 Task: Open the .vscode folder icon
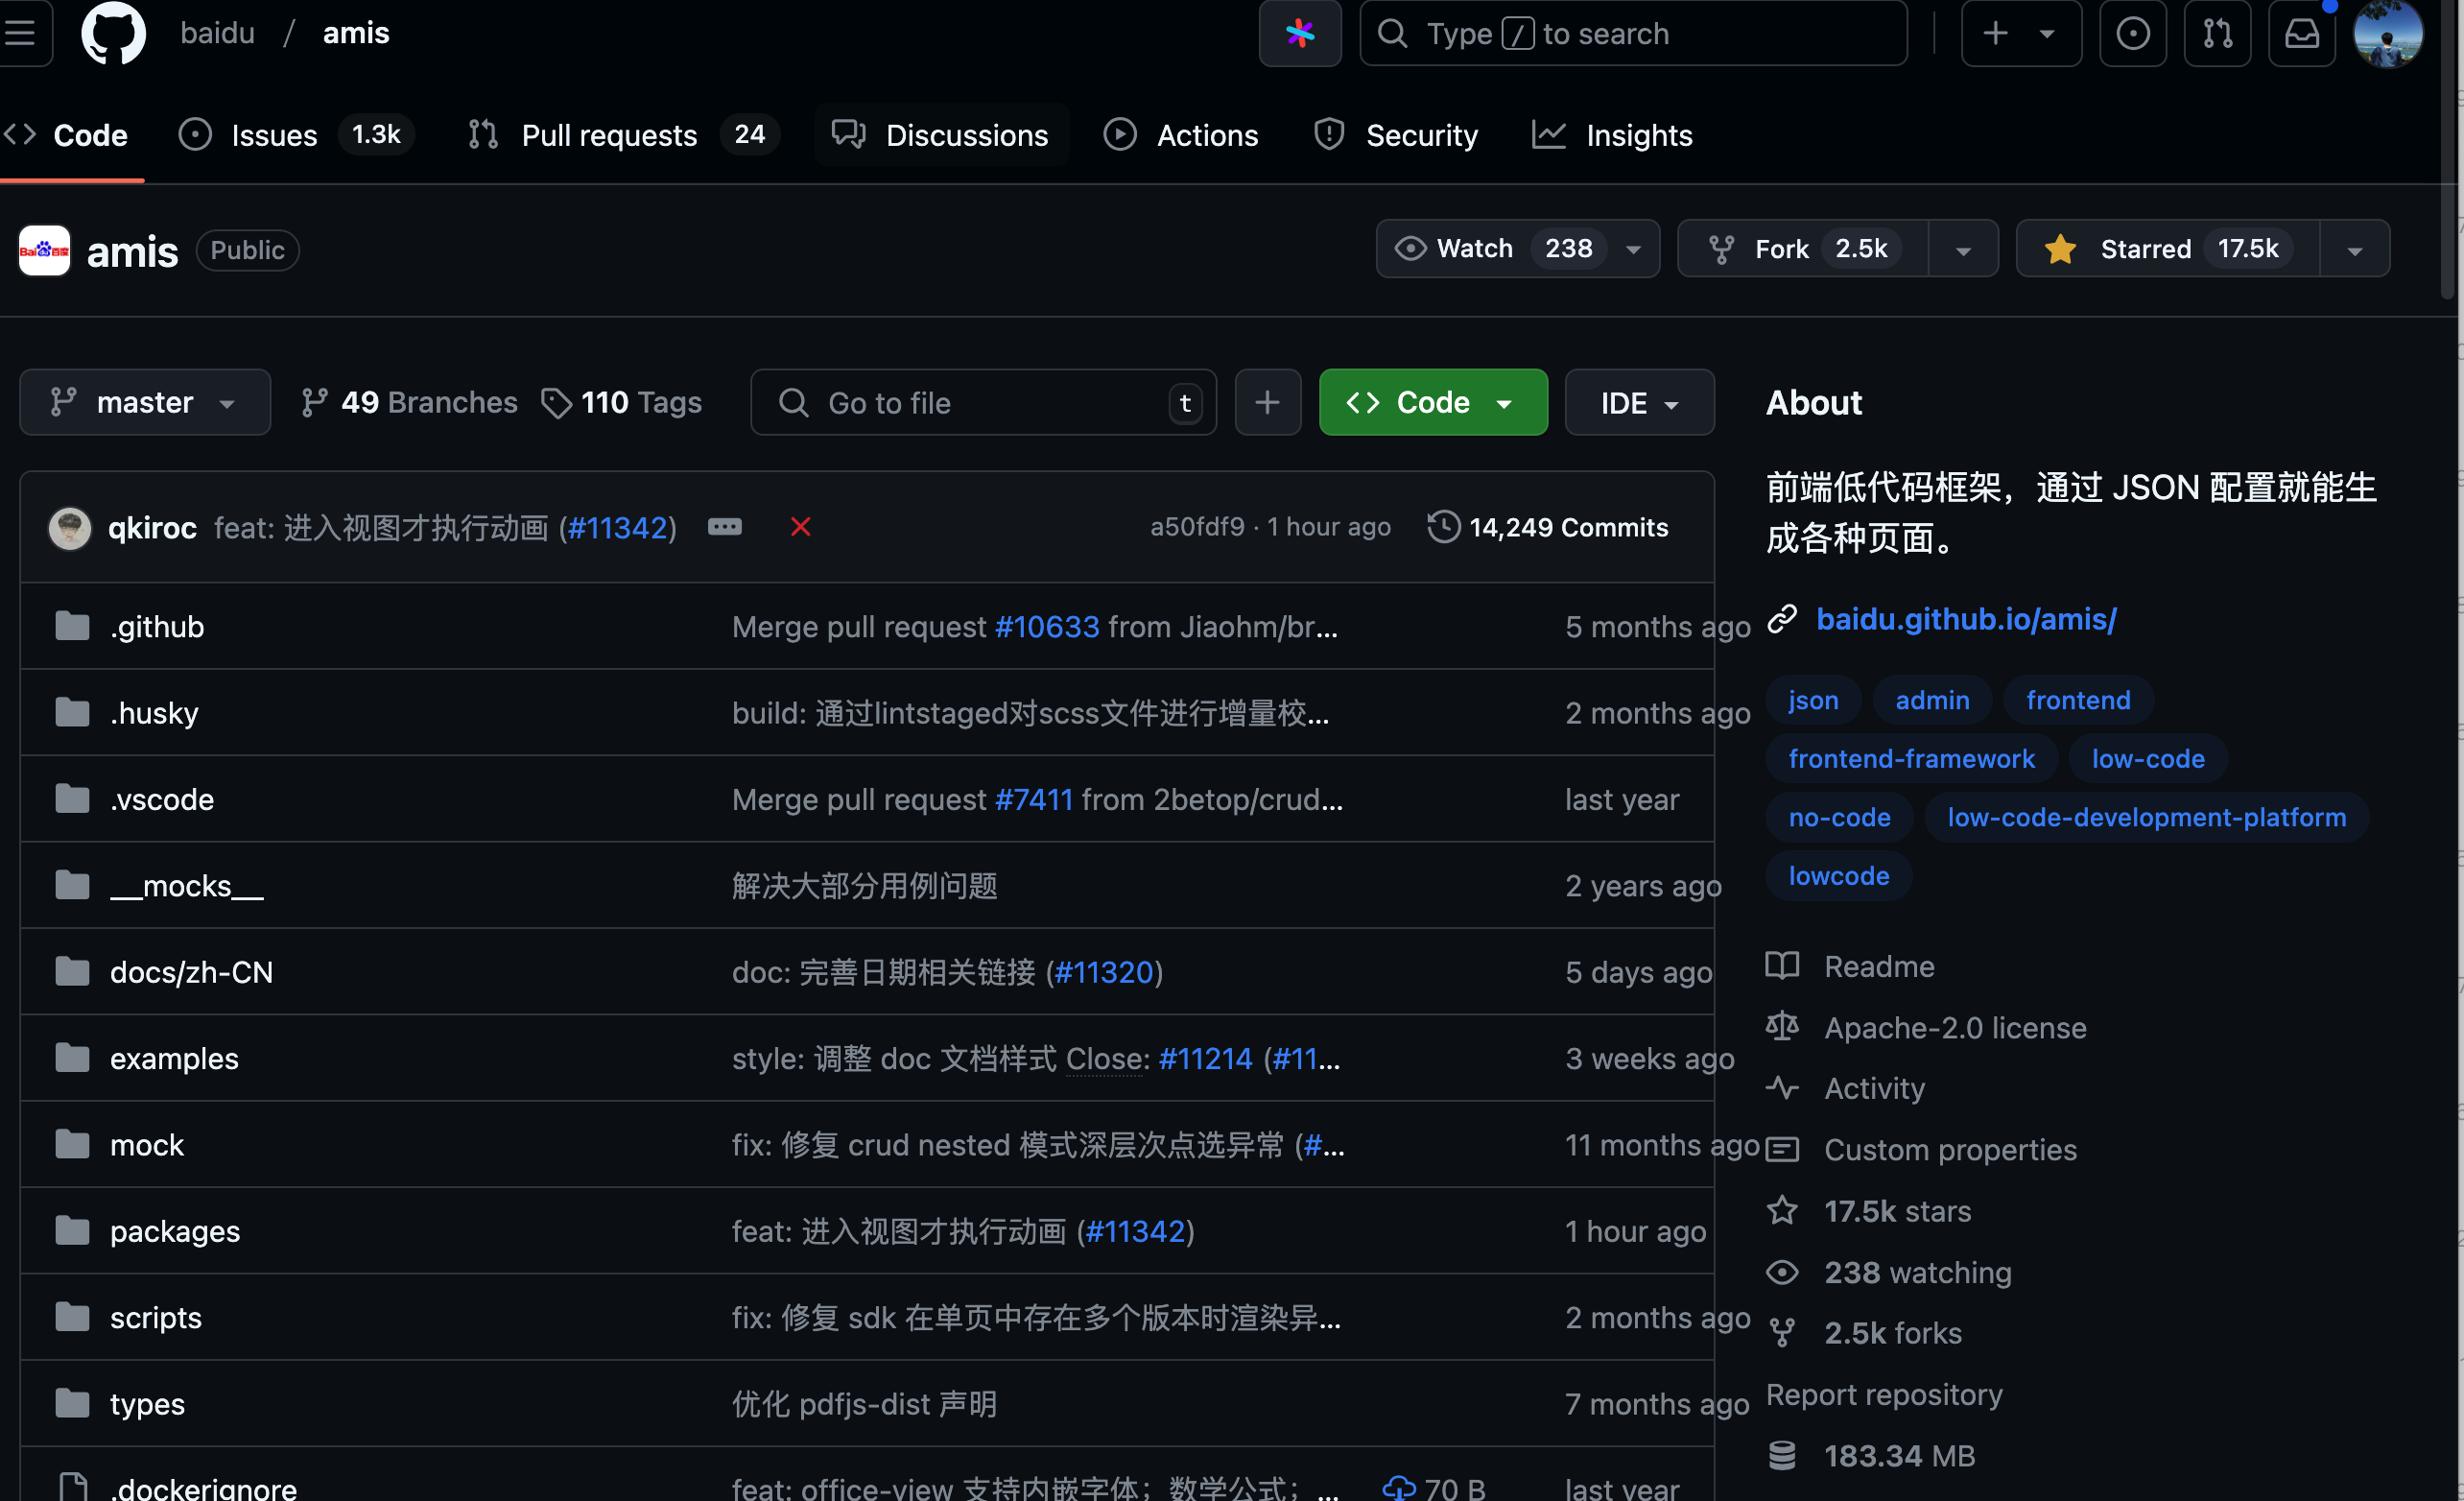point(72,798)
